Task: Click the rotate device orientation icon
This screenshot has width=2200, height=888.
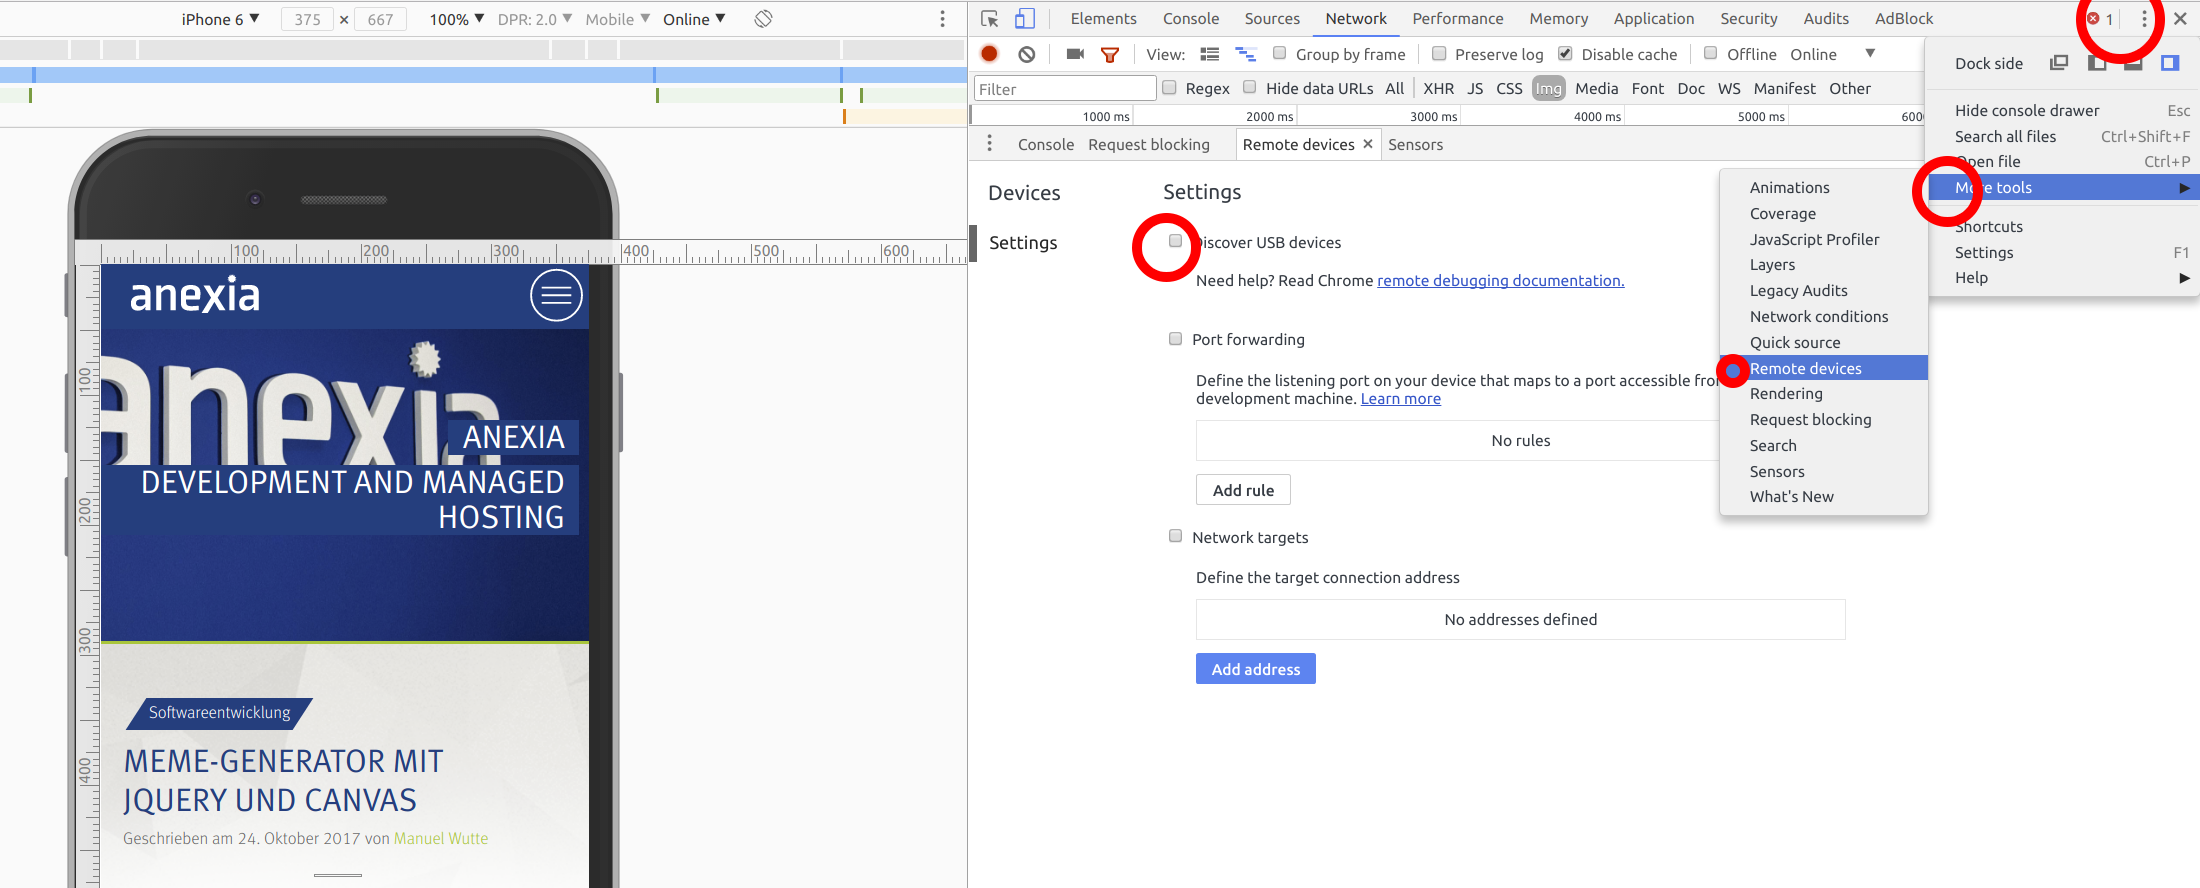Action: click(763, 19)
